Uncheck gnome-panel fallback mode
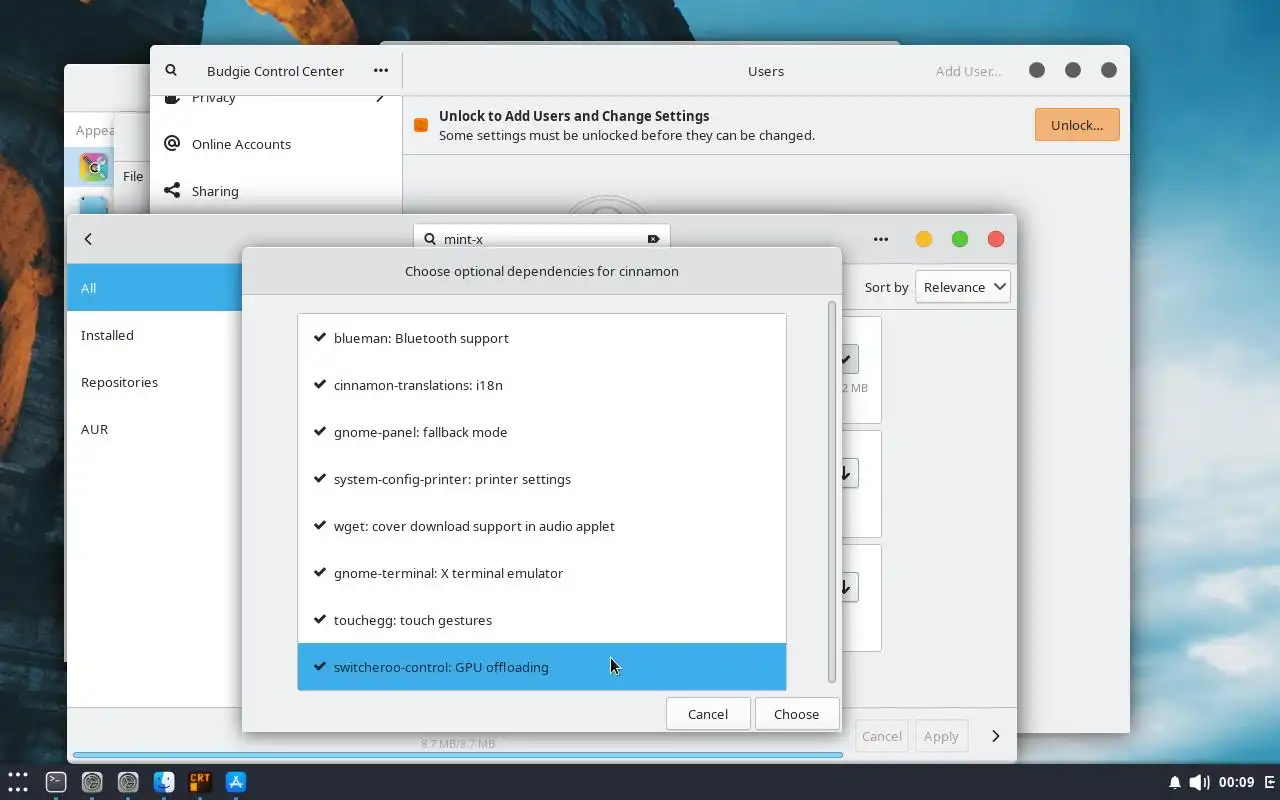Viewport: 1280px width, 800px height. tap(320, 432)
